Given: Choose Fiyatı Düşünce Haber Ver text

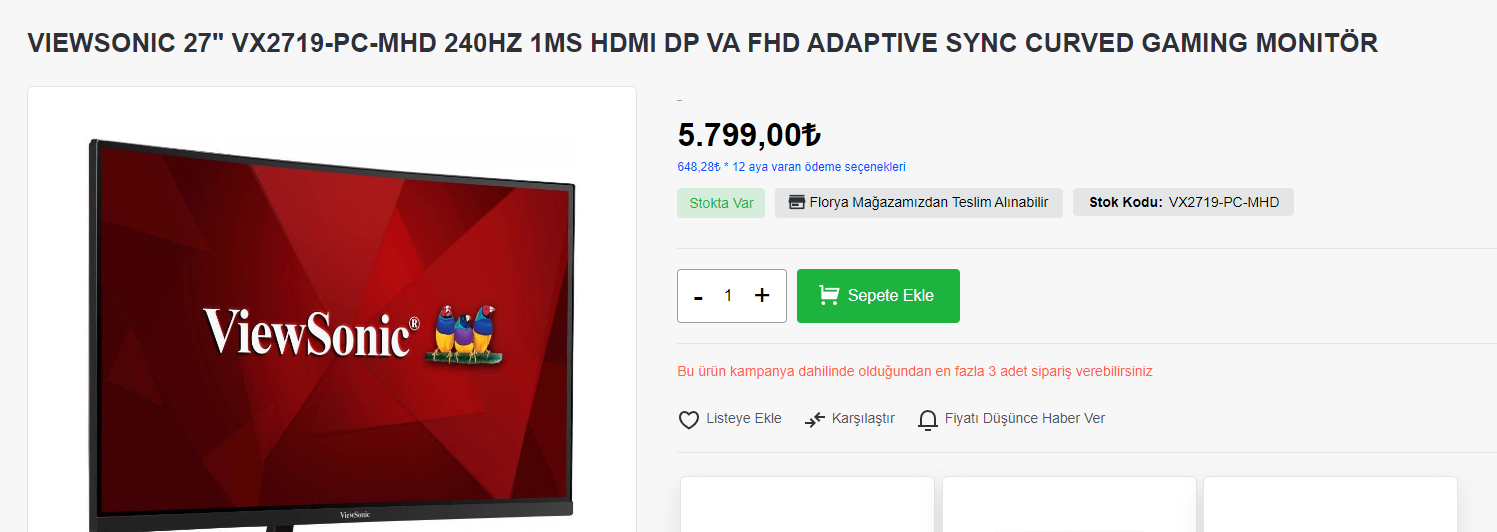Looking at the screenshot, I should pos(1025,418).
